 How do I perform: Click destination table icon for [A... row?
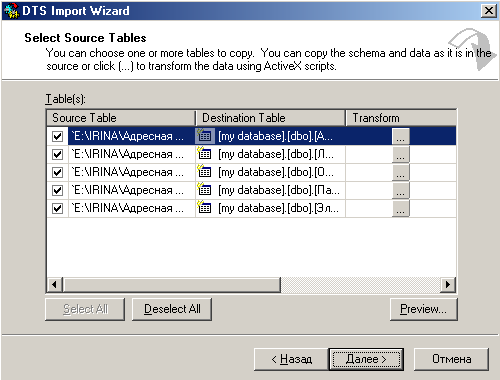pyautogui.click(x=205, y=136)
